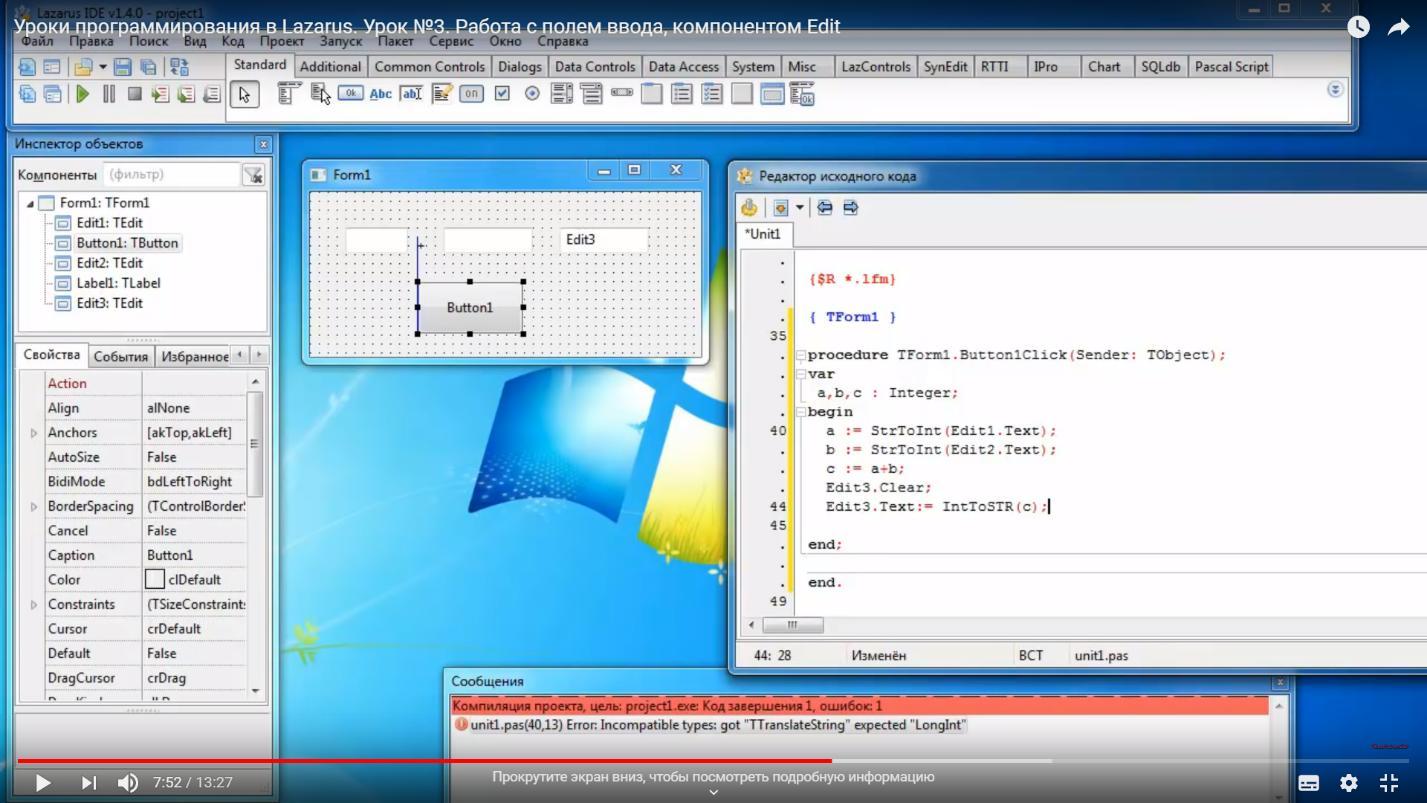Skip to the next video
The height and width of the screenshot is (803, 1427).
click(x=88, y=783)
